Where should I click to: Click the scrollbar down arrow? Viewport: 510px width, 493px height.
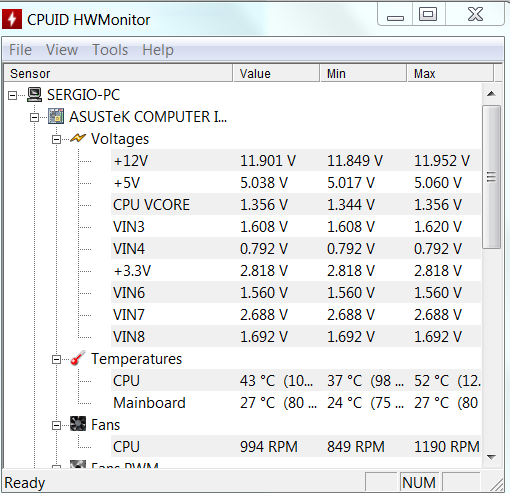pos(491,457)
